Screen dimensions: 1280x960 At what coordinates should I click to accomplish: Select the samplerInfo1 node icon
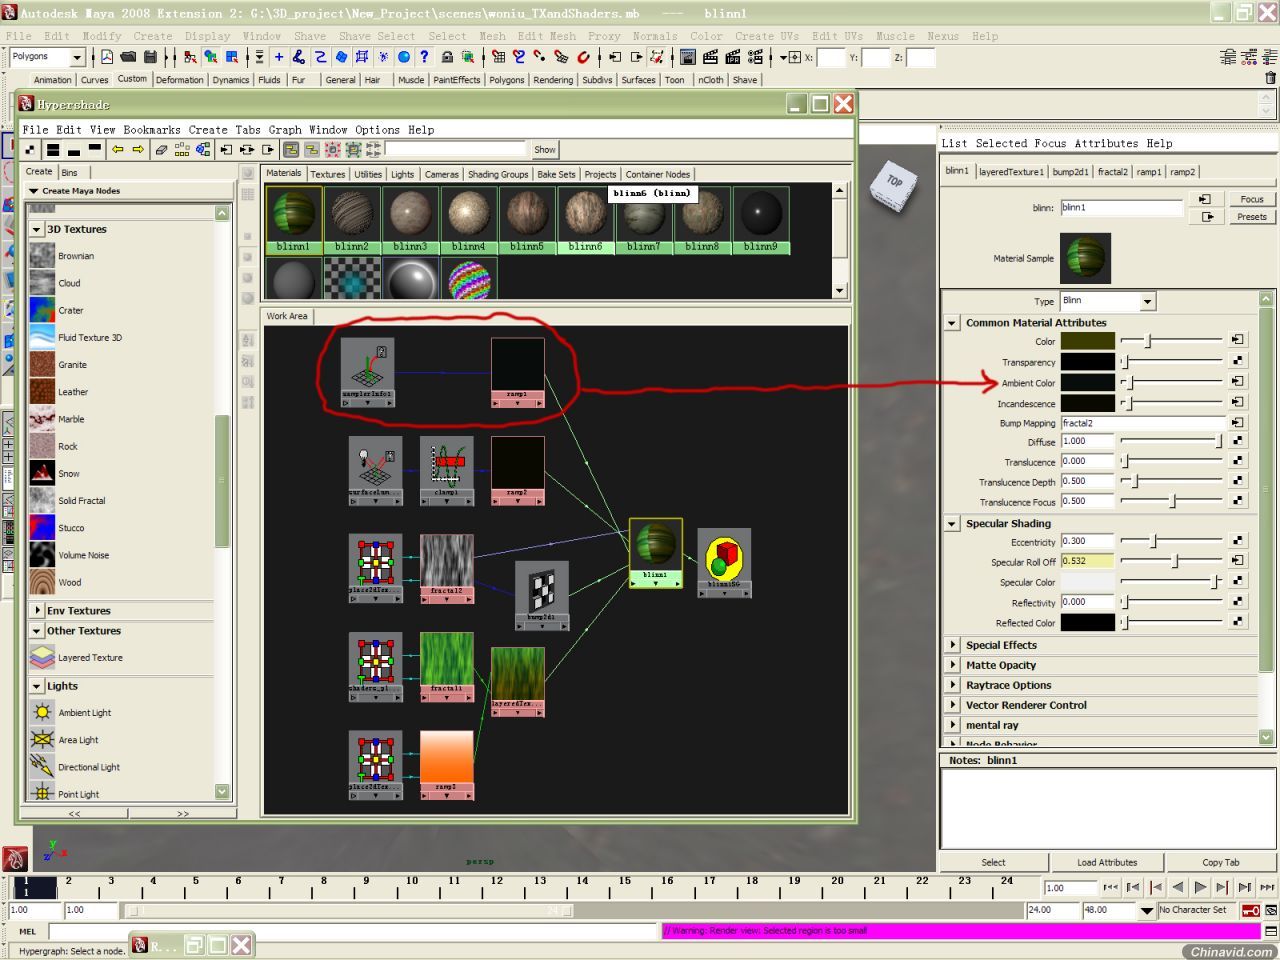367,365
